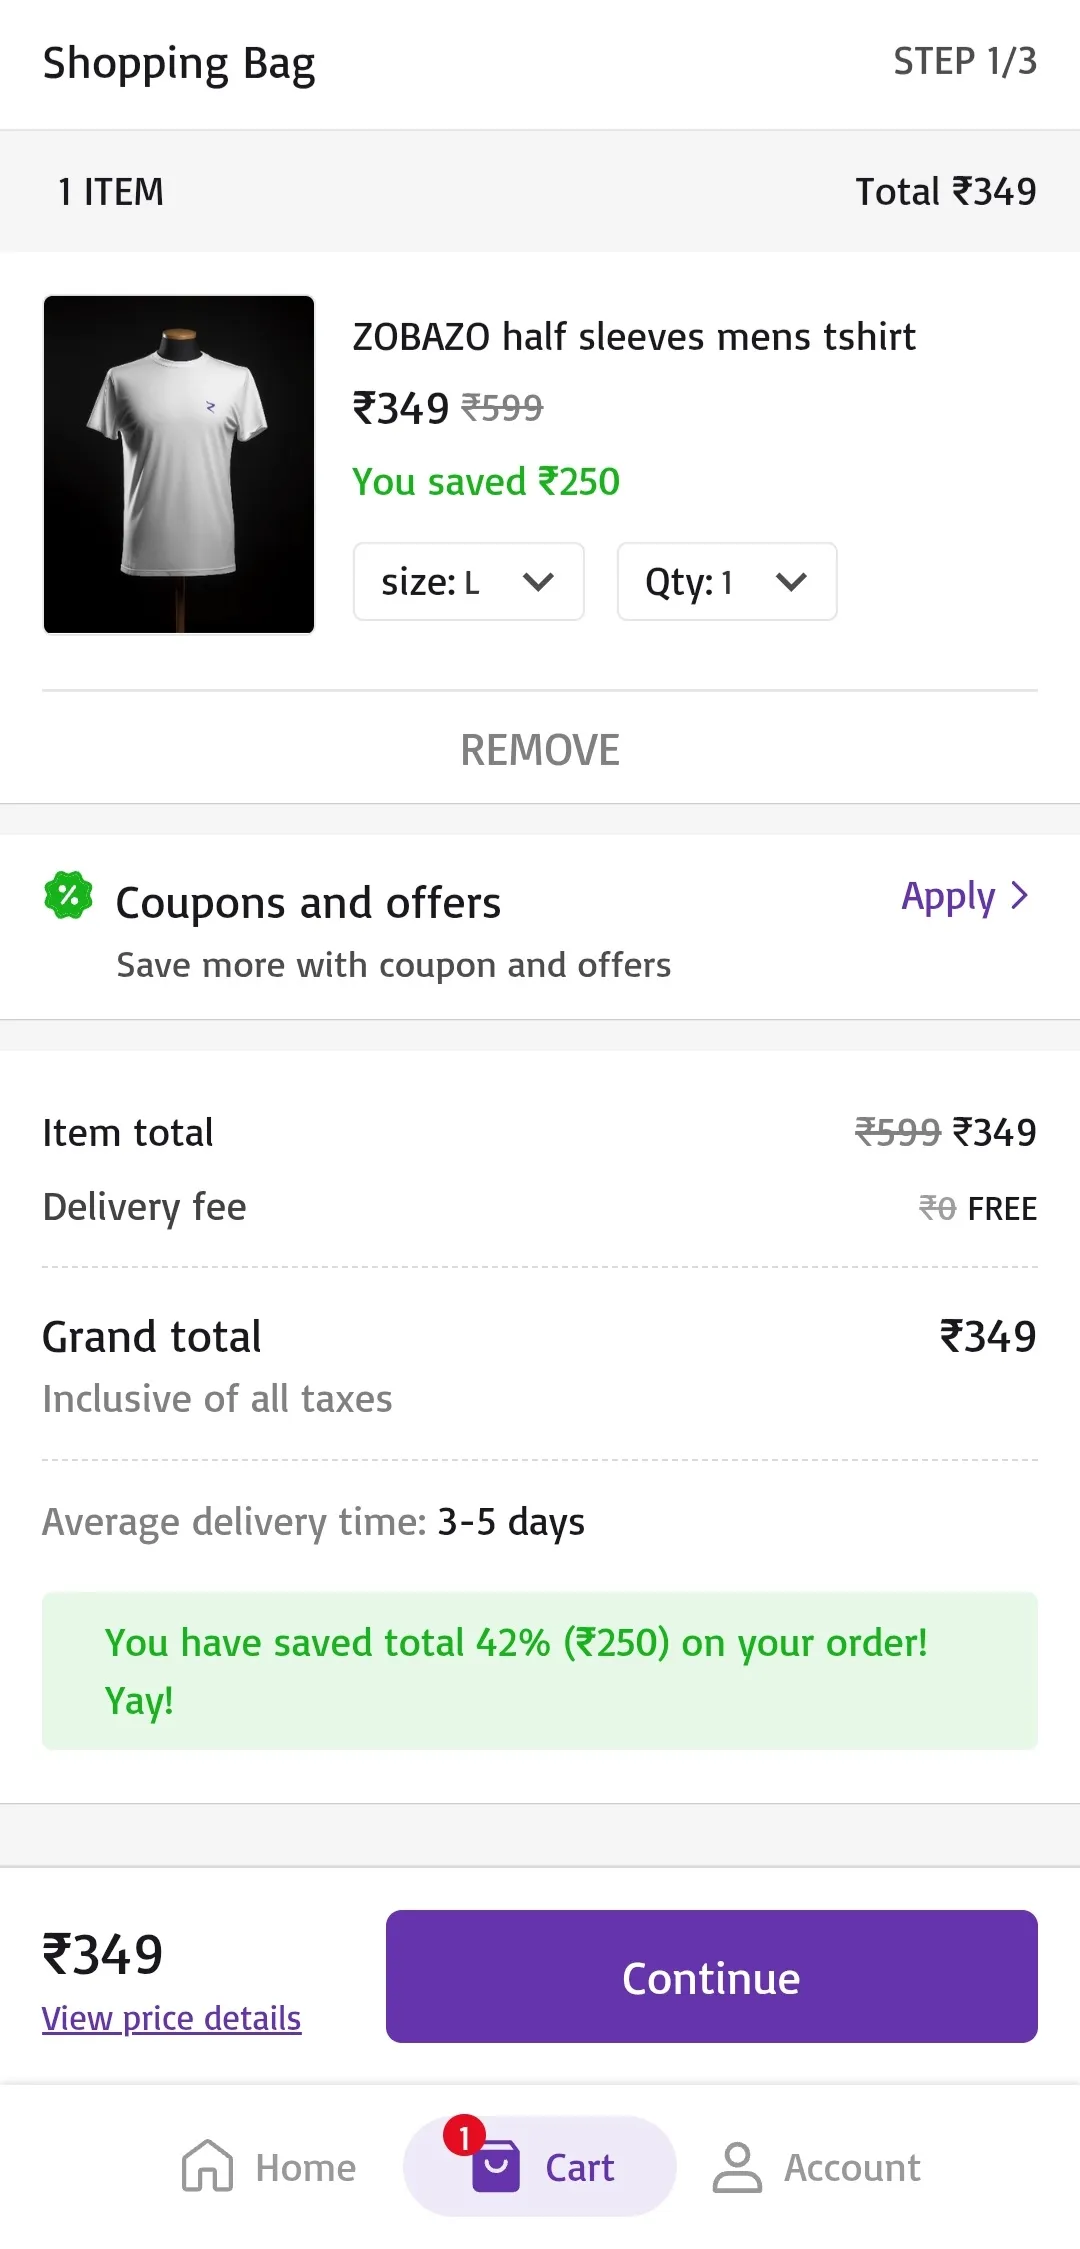Tap the Home house icon

coord(207,2166)
